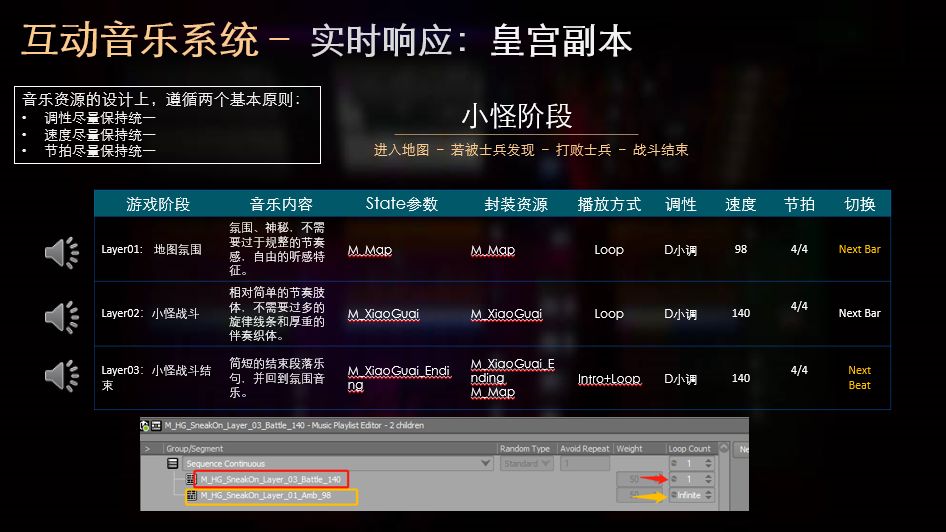Image resolution: width=946 pixels, height=532 pixels.
Task: Click the Music Playlist Editor title bar icon
Action: point(156,426)
